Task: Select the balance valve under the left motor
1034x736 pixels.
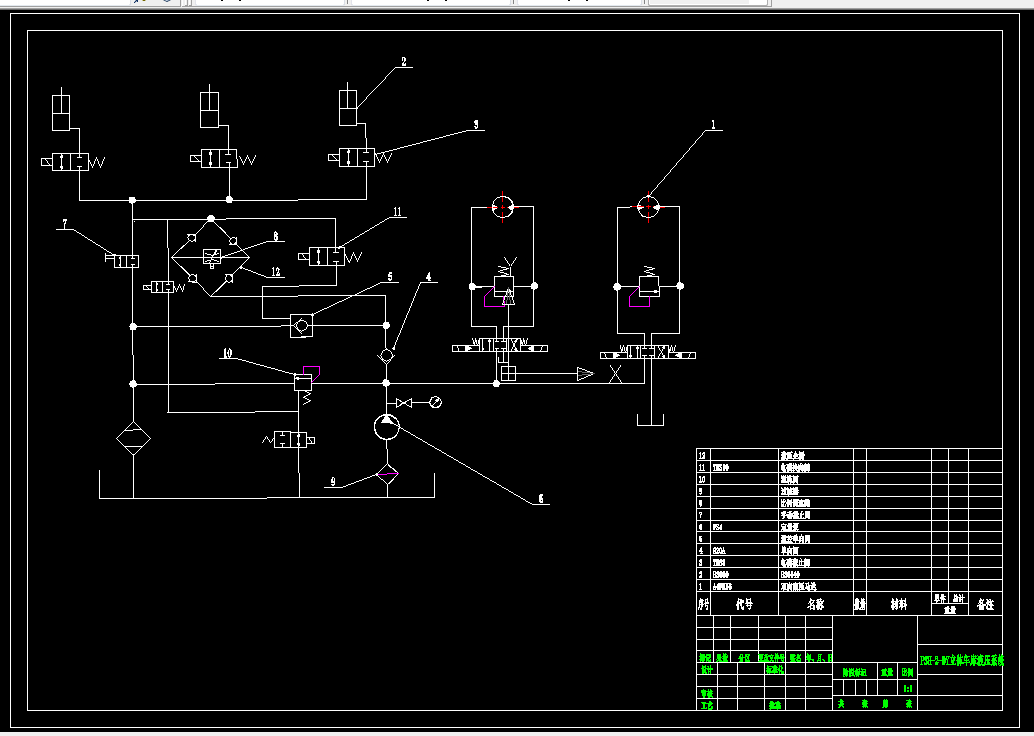Action: [x=504, y=288]
